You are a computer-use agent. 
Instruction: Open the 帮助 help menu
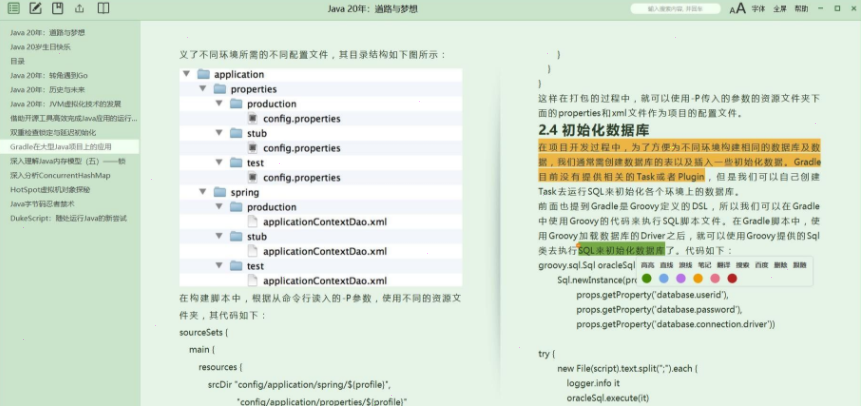coord(801,9)
